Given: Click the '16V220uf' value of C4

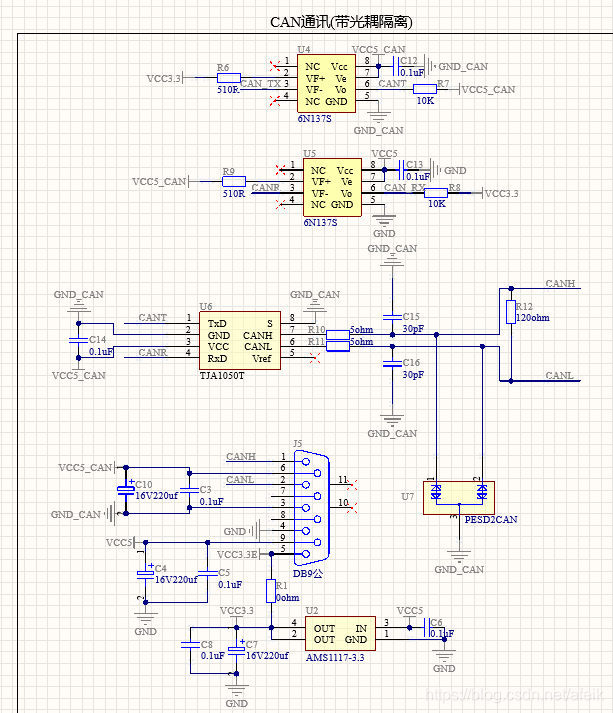Looking at the screenshot, I should tap(176, 580).
